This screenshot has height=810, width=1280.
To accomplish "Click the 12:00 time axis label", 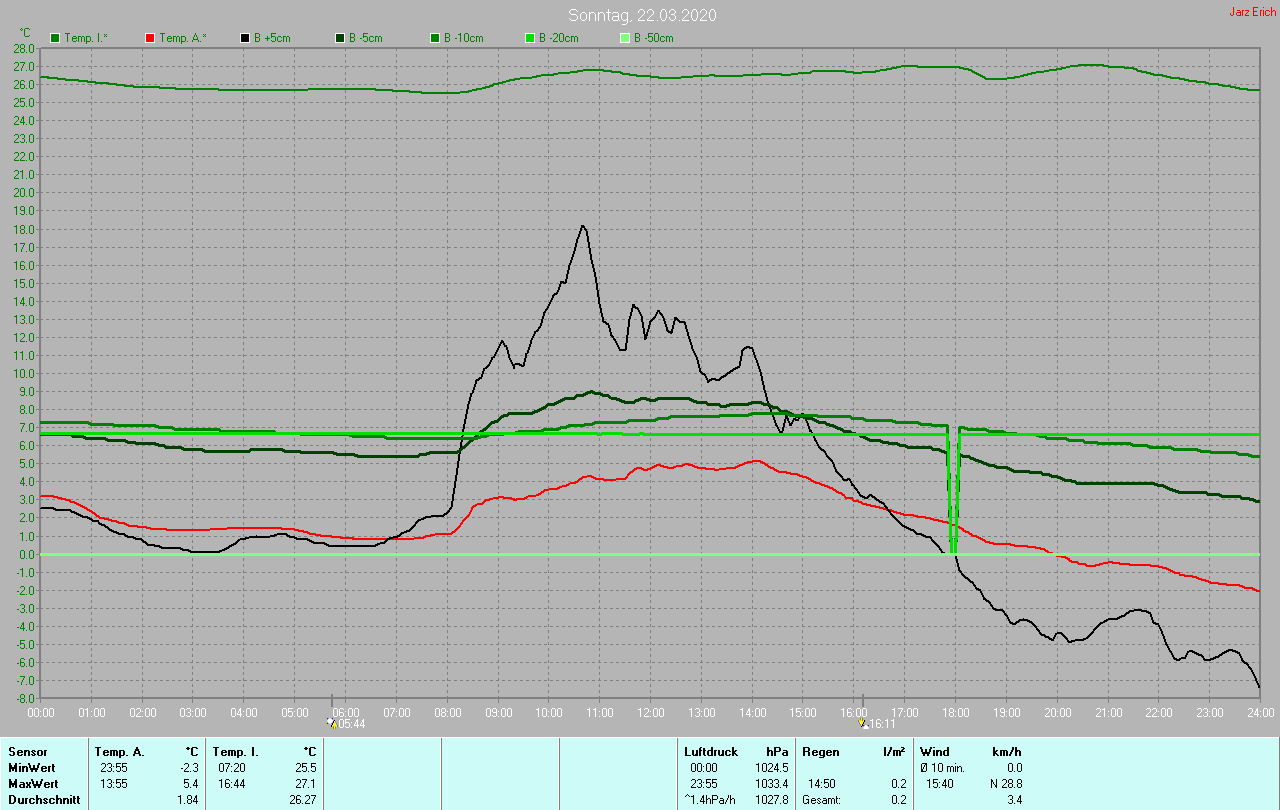I will (651, 712).
